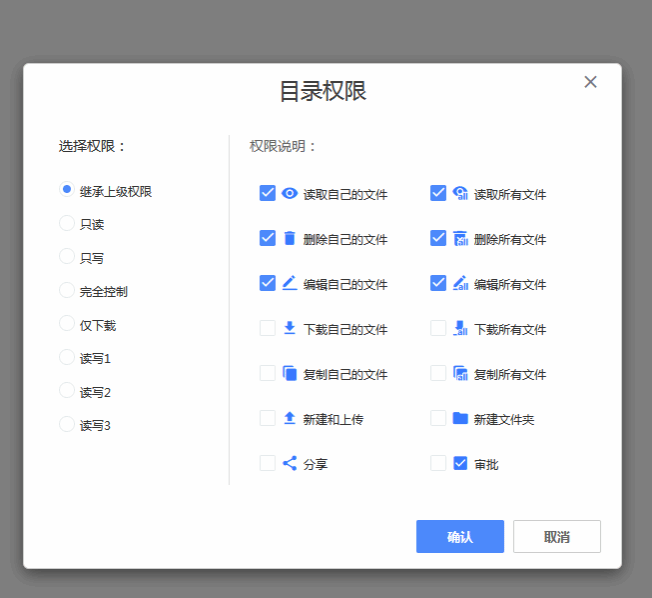Click the 完全控制 option label
652x598 pixels.
point(104,291)
